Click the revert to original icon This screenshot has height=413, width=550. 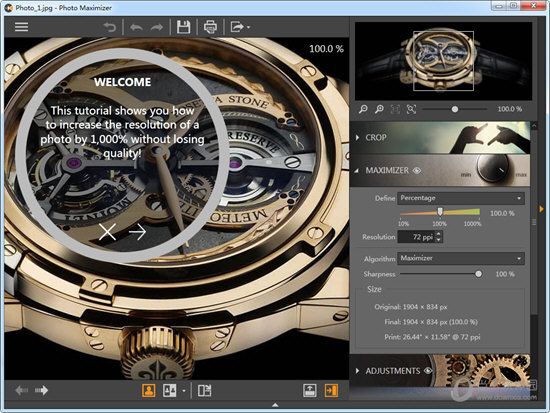pyautogui.click(x=110, y=27)
